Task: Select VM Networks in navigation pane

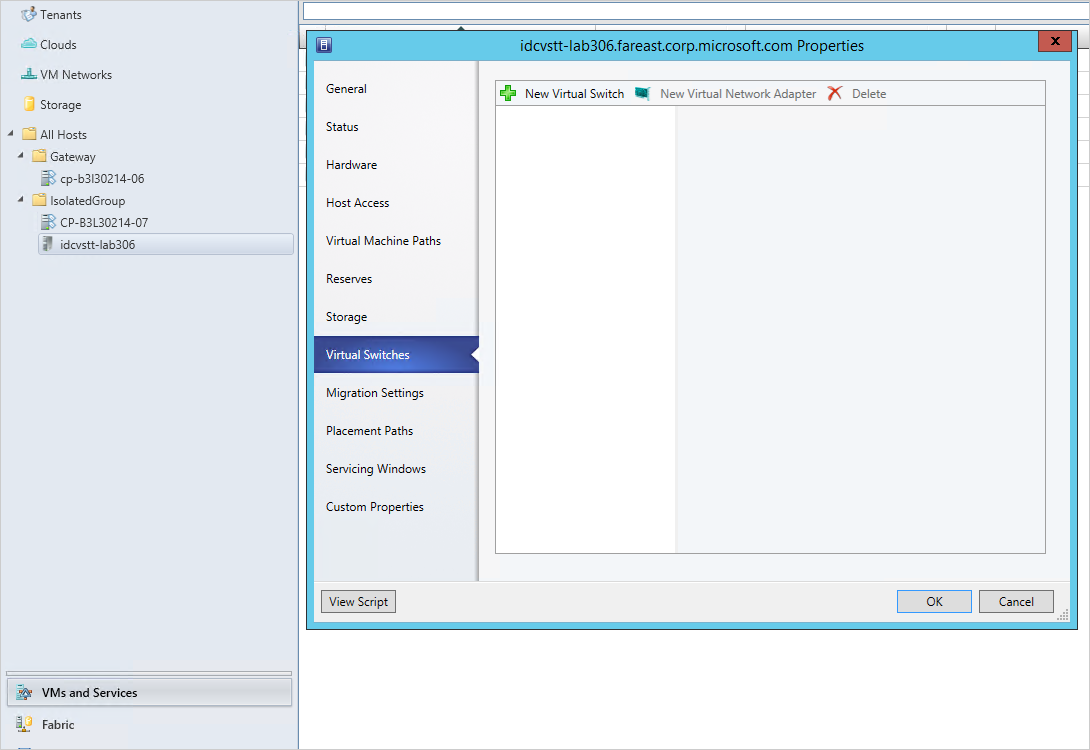Action: pyautogui.click(x=76, y=74)
